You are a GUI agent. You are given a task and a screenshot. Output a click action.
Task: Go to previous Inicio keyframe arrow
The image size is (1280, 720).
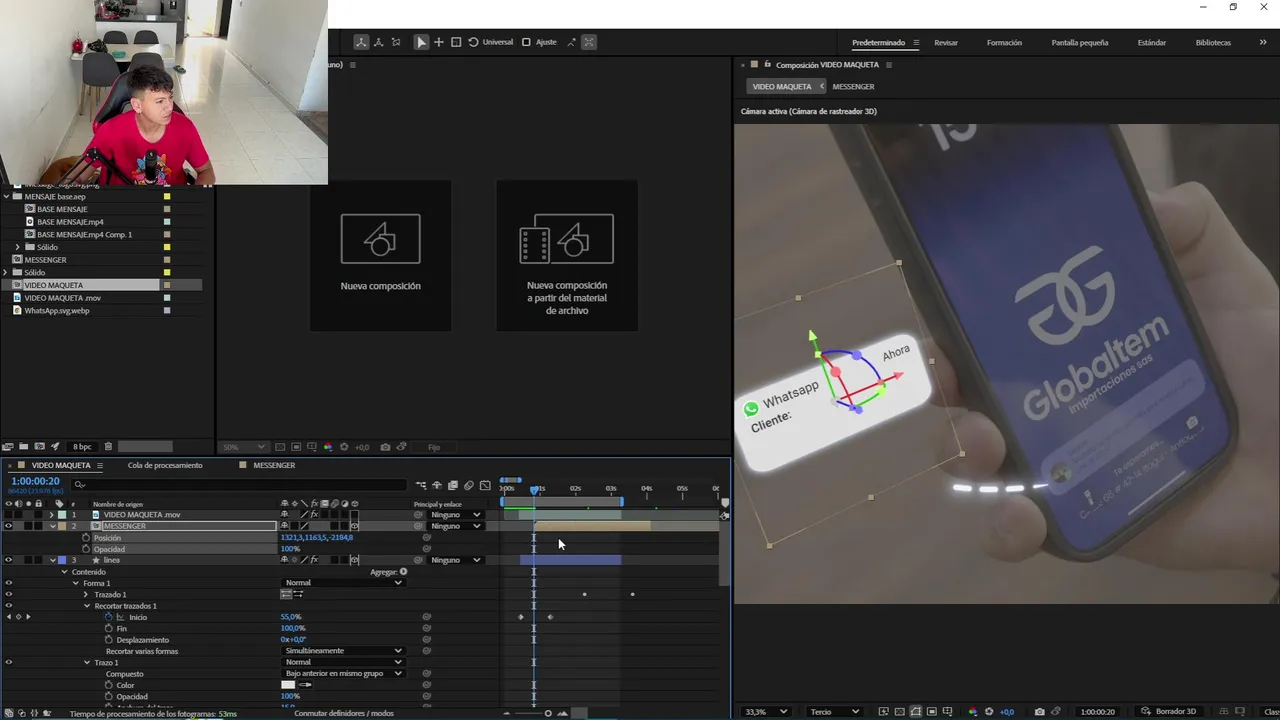click(x=8, y=617)
